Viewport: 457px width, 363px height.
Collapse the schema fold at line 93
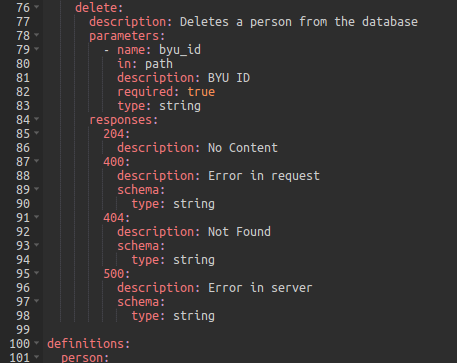pyautogui.click(x=37, y=244)
